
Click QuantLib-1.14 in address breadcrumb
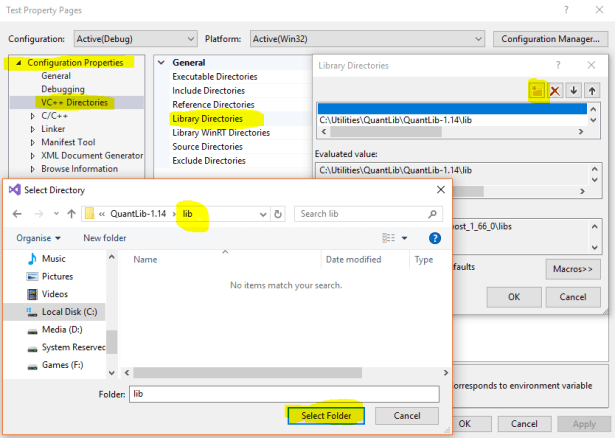point(138,214)
